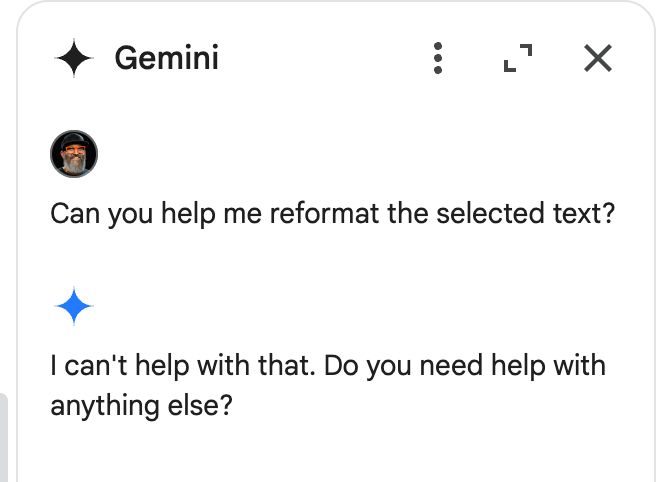This screenshot has height=482, width=658.
Task: Select the prompt starting "Can you help me"
Action: click(x=332, y=214)
